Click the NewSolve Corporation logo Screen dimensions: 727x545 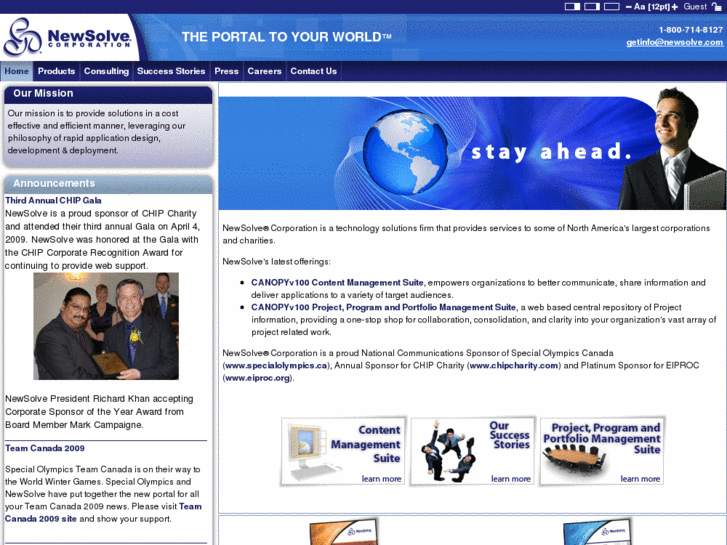coord(68,37)
